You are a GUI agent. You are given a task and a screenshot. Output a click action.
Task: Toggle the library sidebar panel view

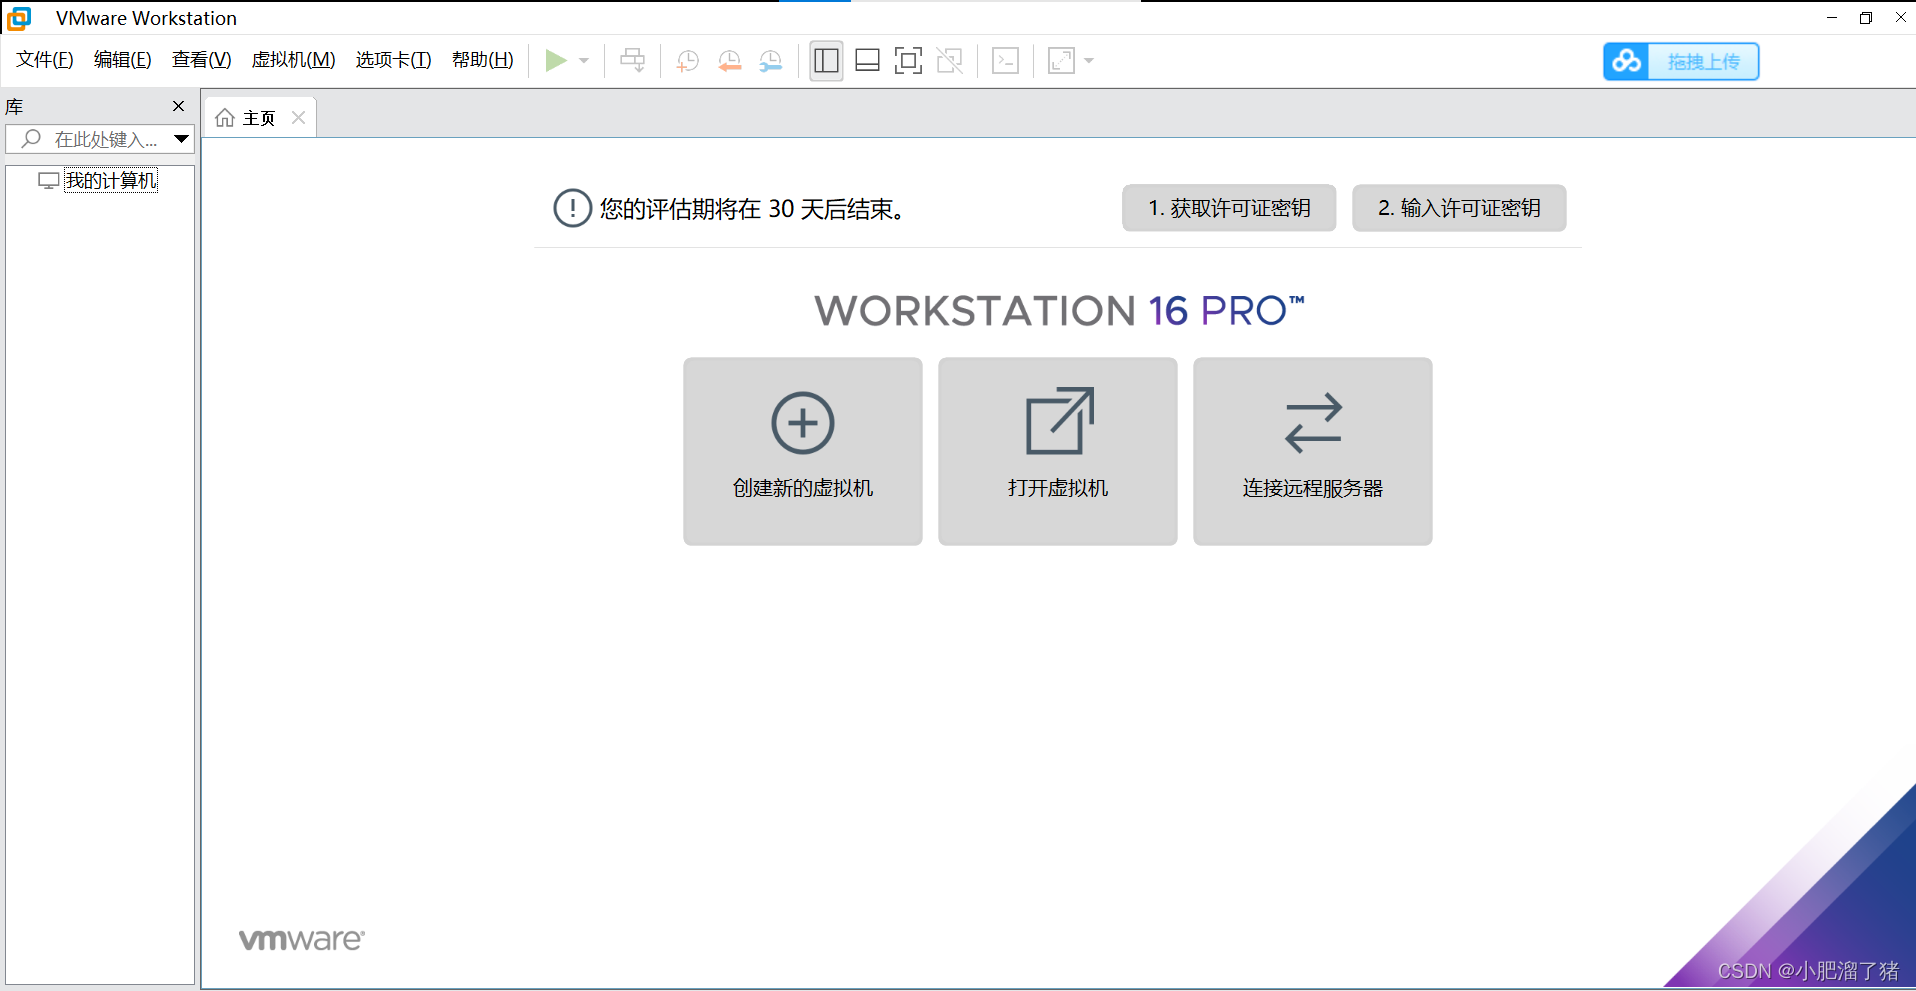pos(826,61)
